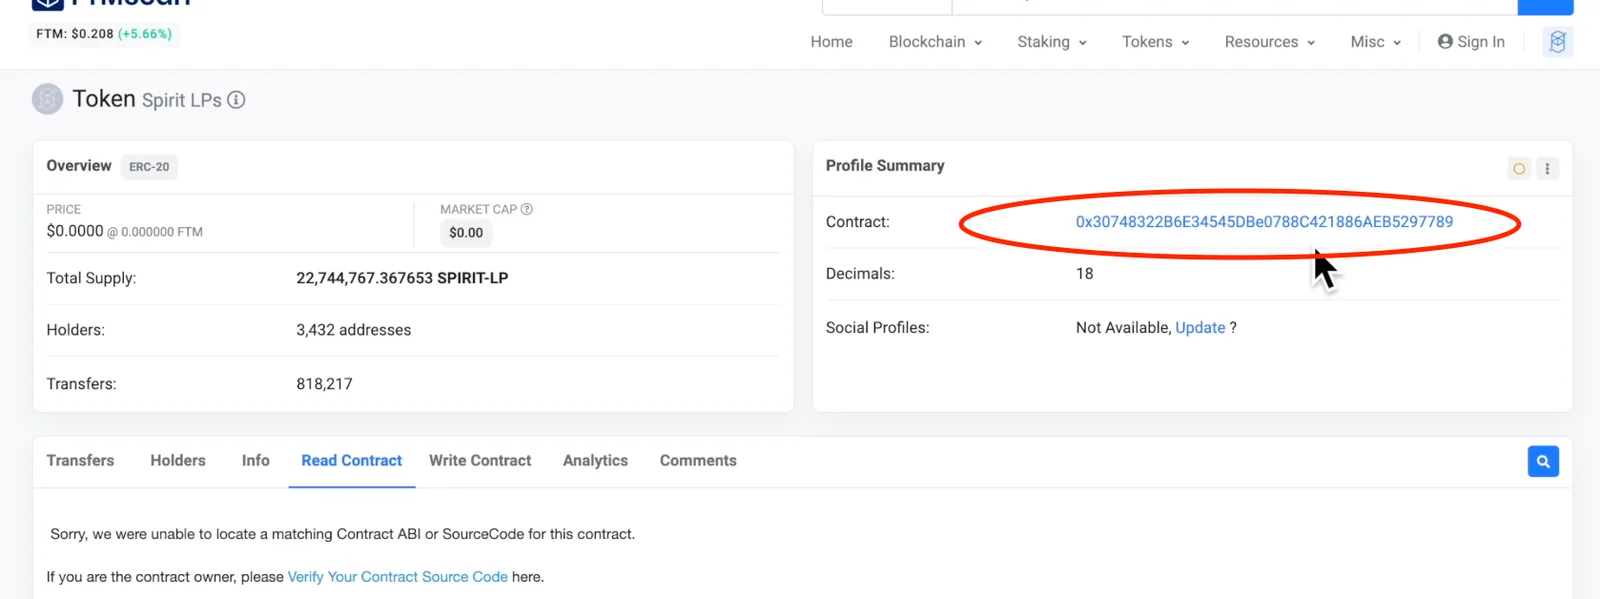Switch to the Holders tab

178,461
